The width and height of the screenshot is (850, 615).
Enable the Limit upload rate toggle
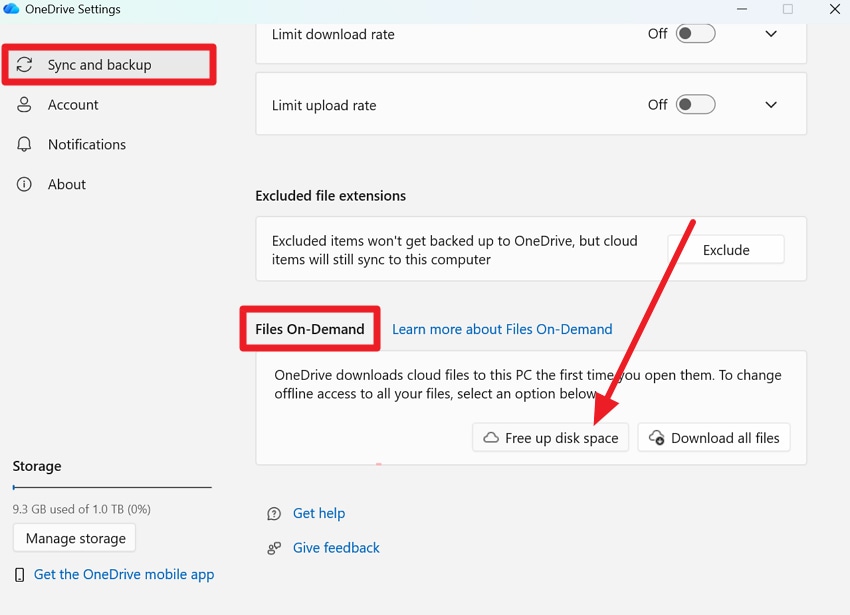[696, 104]
